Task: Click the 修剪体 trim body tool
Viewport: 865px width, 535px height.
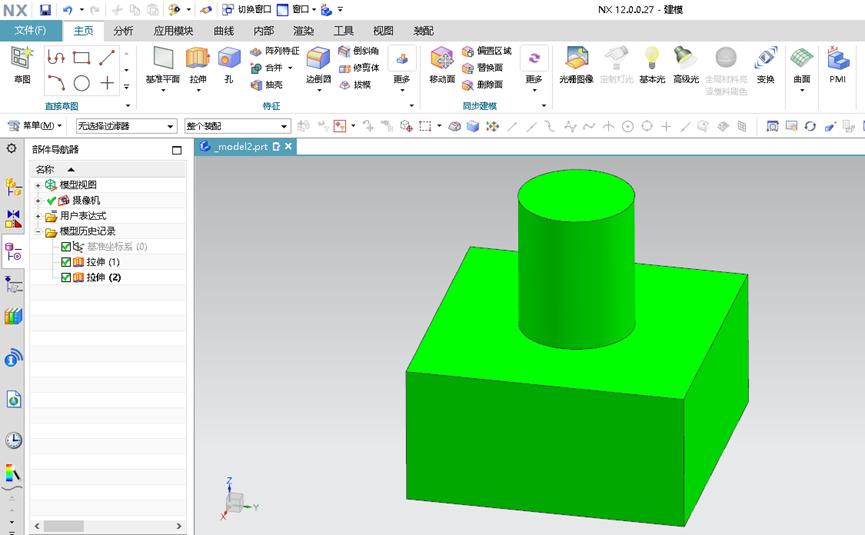Action: tap(359, 68)
